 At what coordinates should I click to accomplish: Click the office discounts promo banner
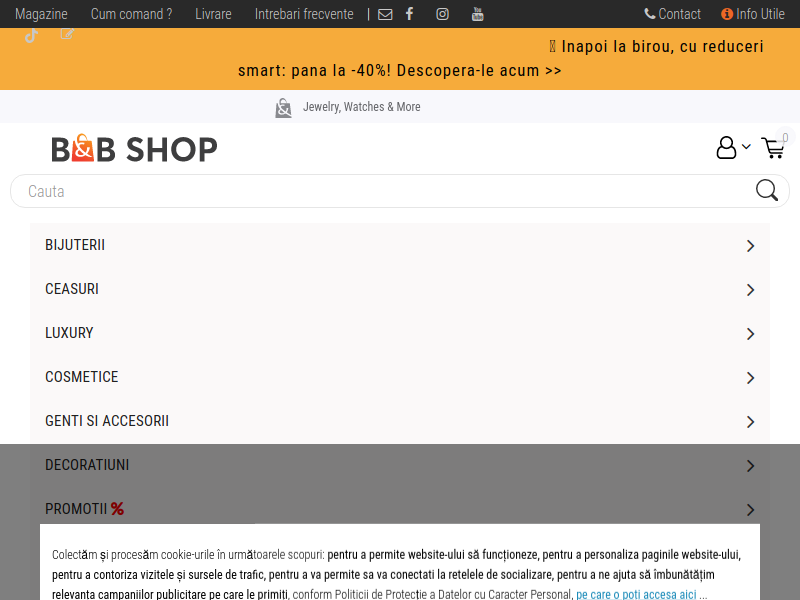[x=400, y=59]
